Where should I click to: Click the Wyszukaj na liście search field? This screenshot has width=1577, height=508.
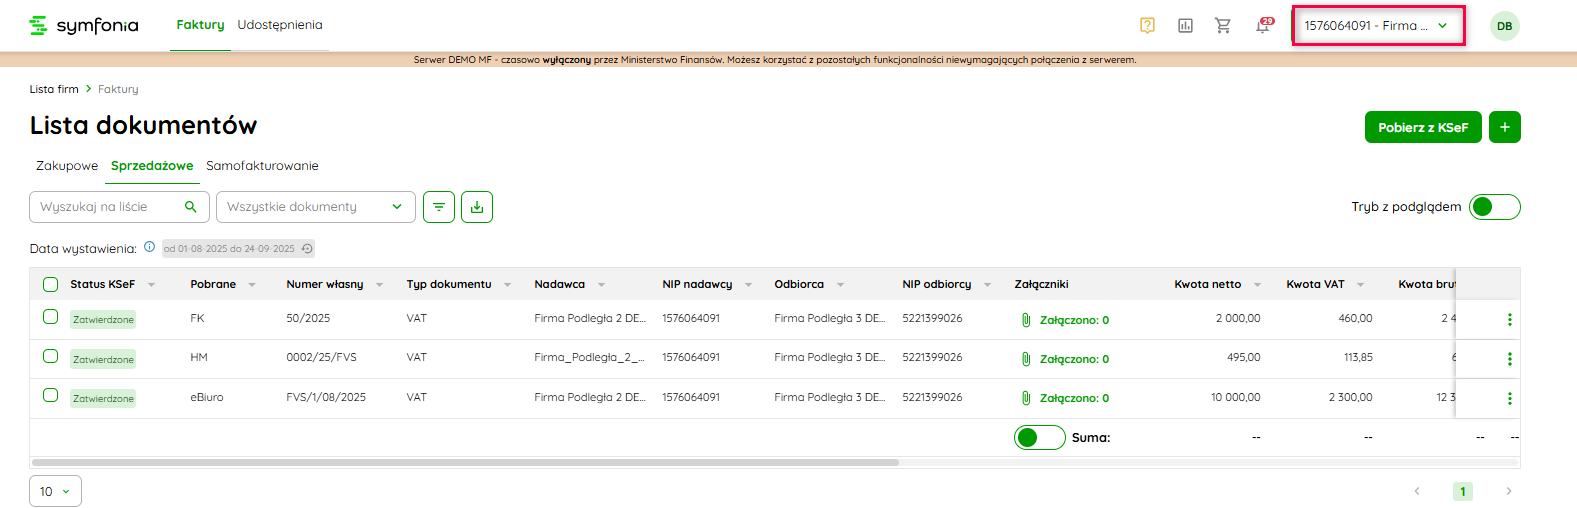110,207
